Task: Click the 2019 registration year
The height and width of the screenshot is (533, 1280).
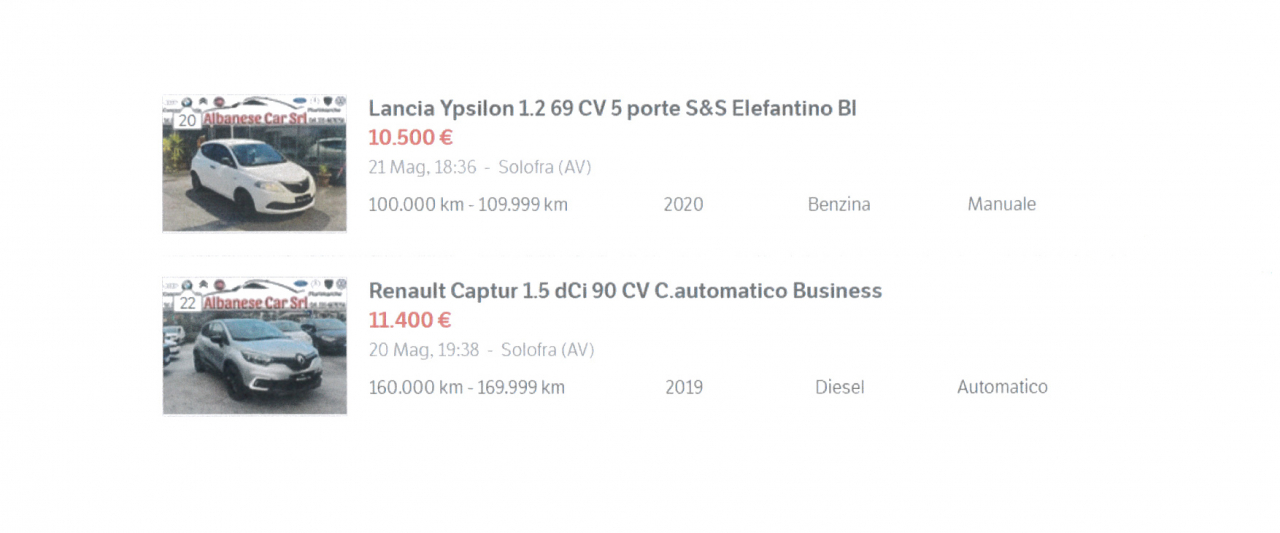Action: point(684,387)
